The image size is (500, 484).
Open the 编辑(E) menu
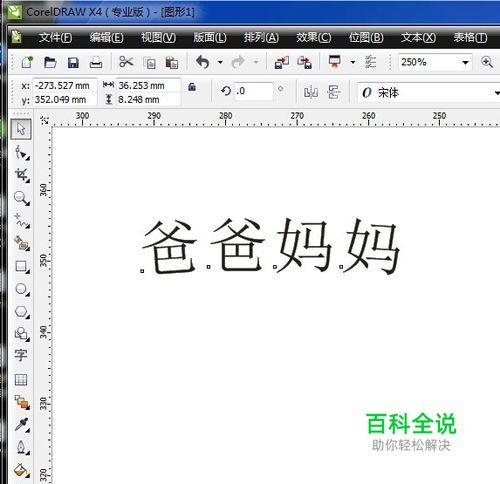pyautogui.click(x=107, y=37)
